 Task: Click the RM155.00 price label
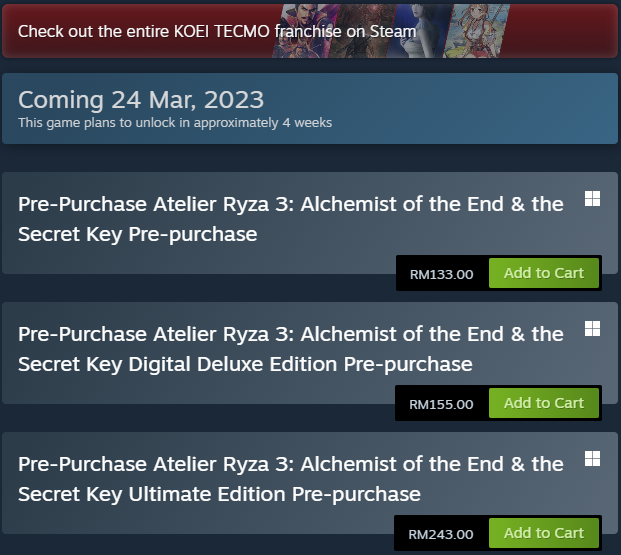pyautogui.click(x=441, y=404)
